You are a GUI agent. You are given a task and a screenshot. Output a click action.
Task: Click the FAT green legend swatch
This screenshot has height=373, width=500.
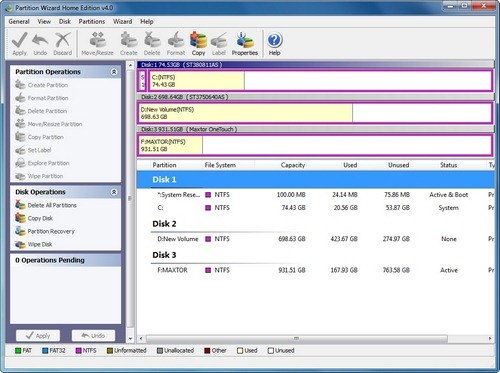point(18,351)
